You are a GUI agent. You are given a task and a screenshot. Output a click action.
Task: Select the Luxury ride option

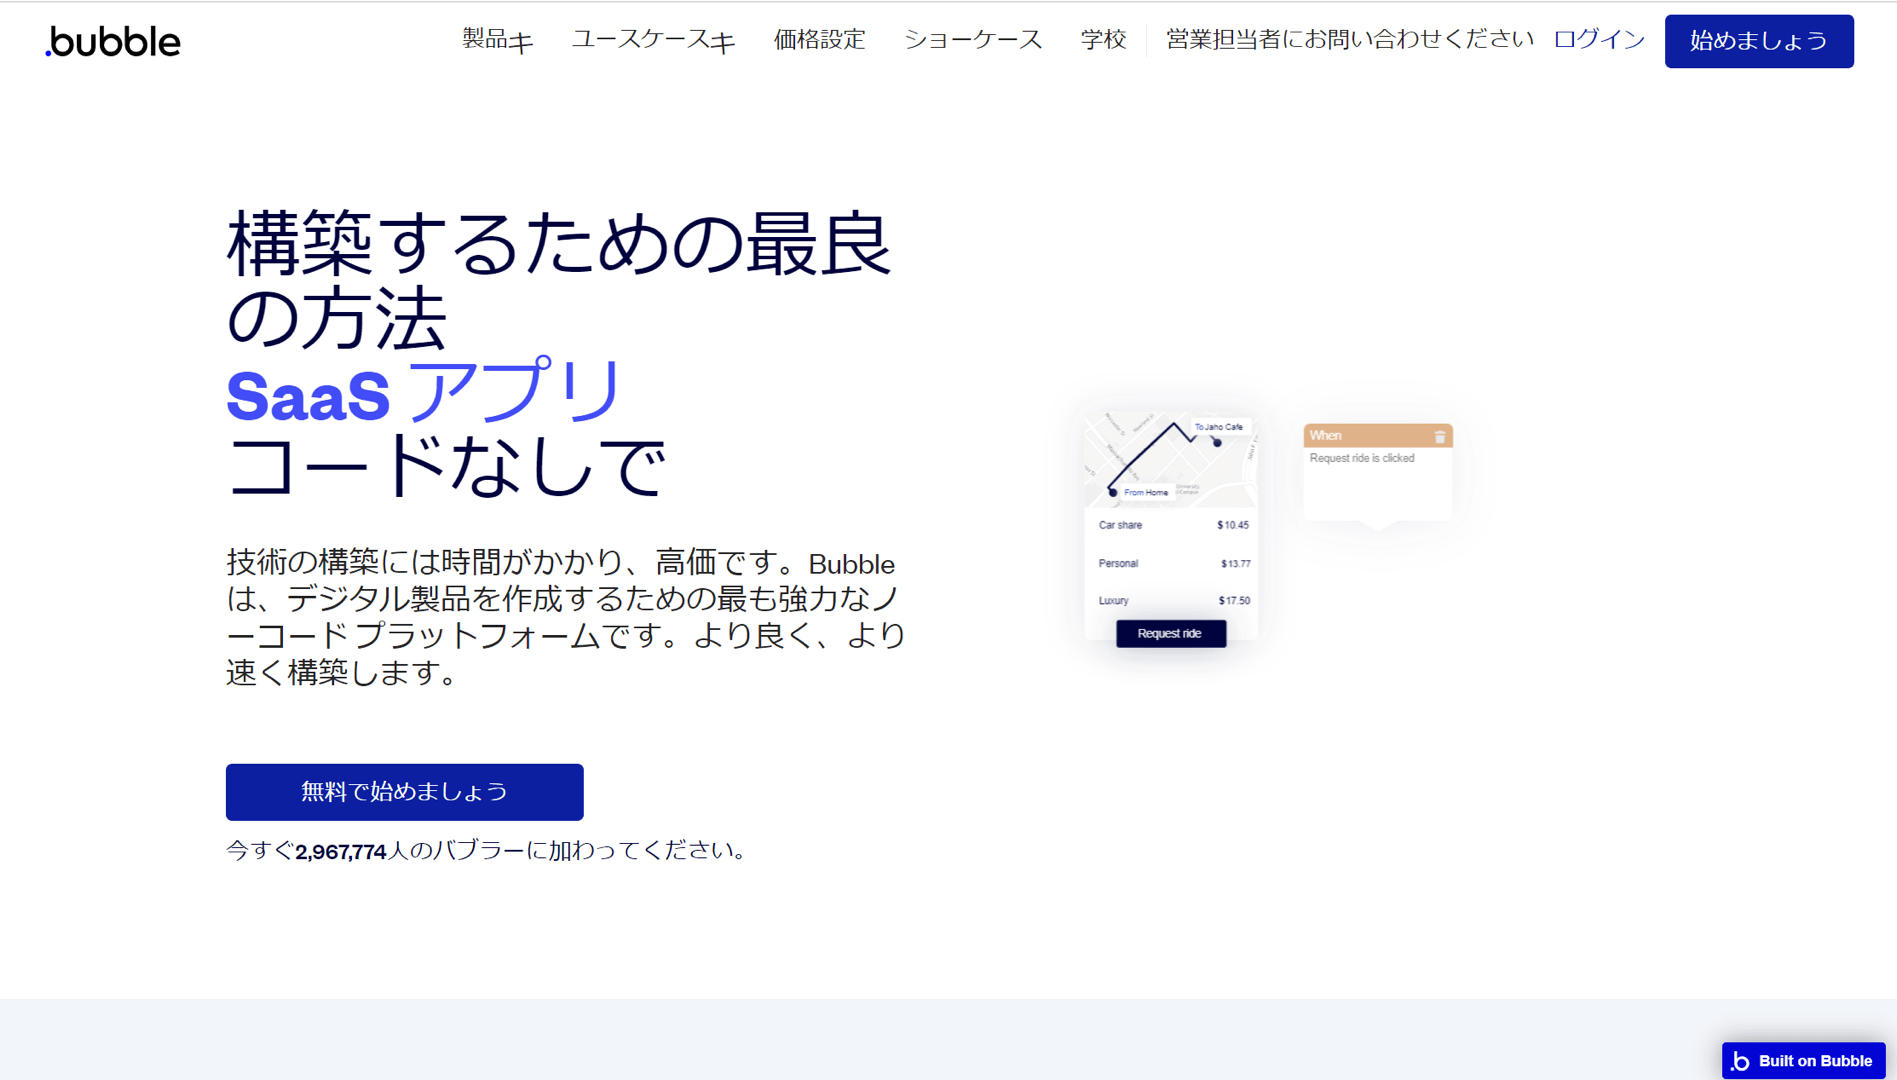(x=1172, y=600)
